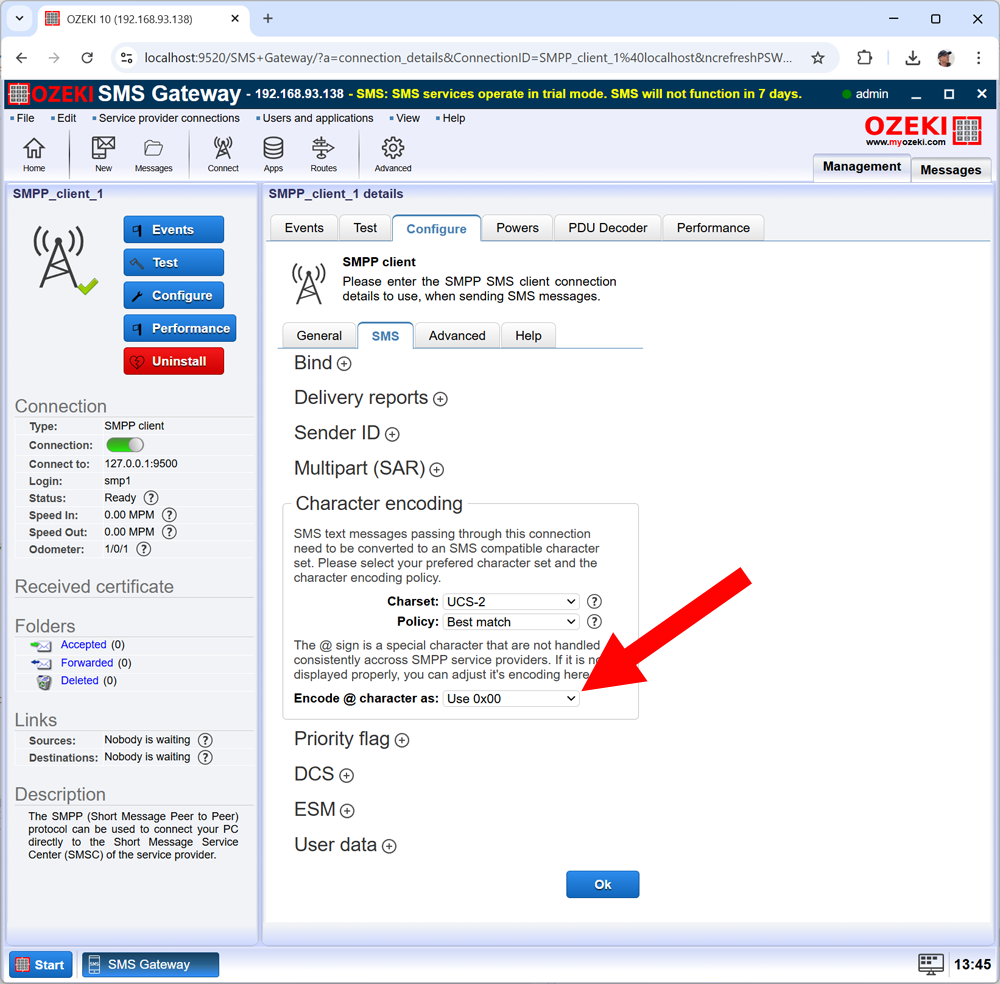1000x984 pixels.
Task: Click the Accepted folder envelope icon
Action: tap(41, 645)
